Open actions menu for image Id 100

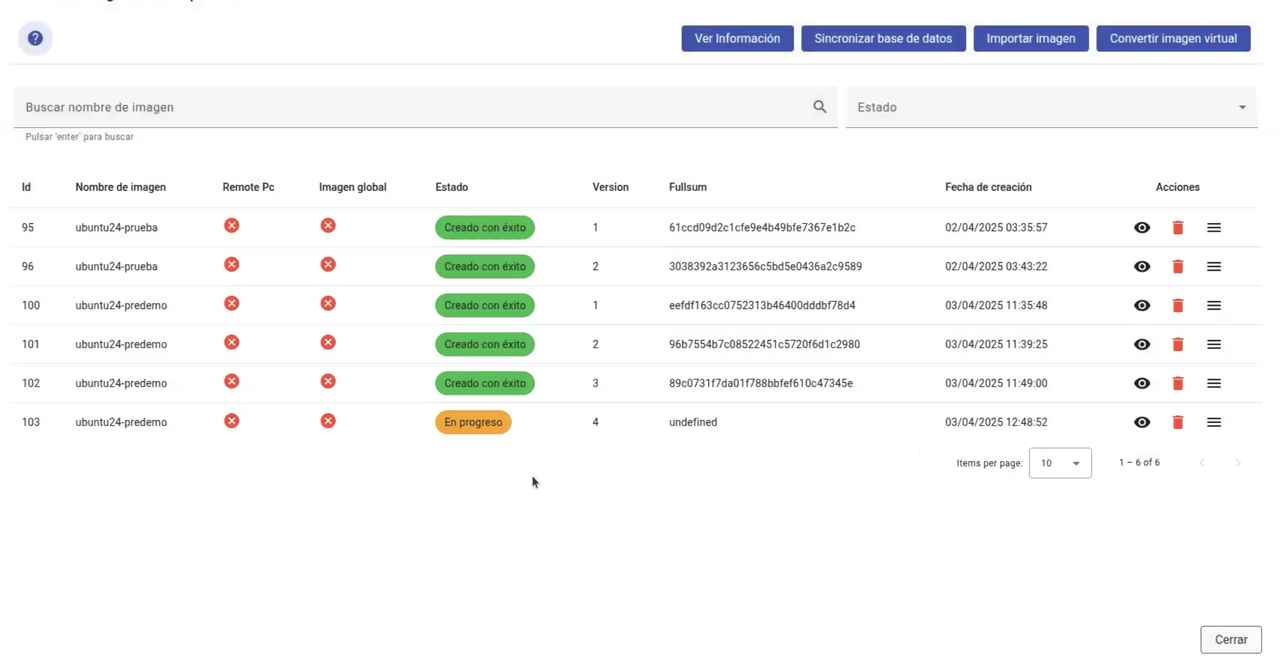pos(1214,306)
